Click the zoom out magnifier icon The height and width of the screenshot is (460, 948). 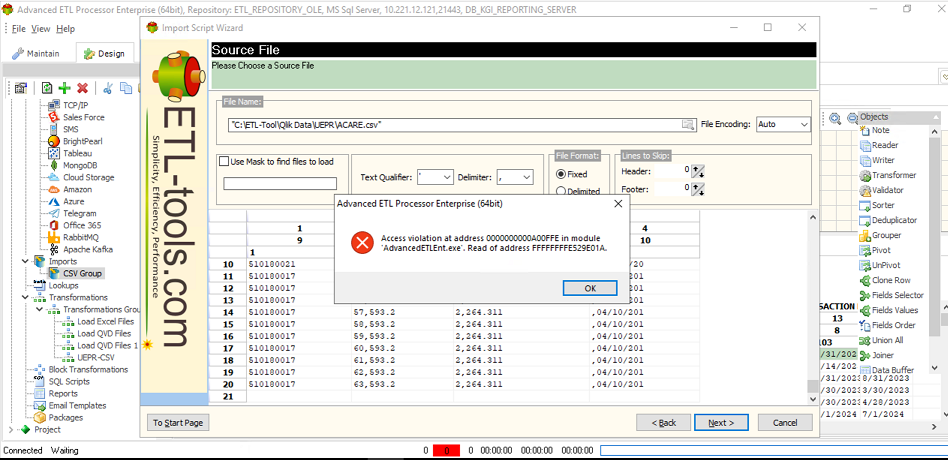pyautogui.click(x=851, y=119)
